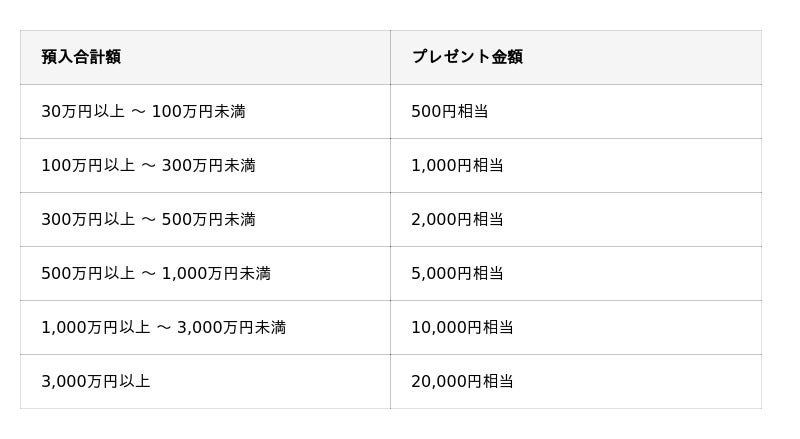Click the 500万円以上 deposit text
This screenshot has width=800, height=439.
coord(88,274)
